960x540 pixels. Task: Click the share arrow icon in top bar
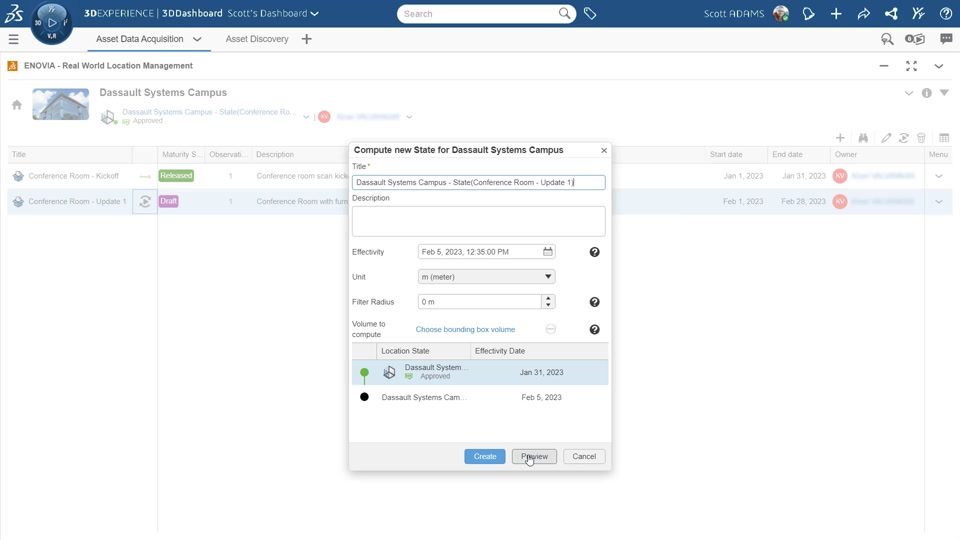[863, 13]
